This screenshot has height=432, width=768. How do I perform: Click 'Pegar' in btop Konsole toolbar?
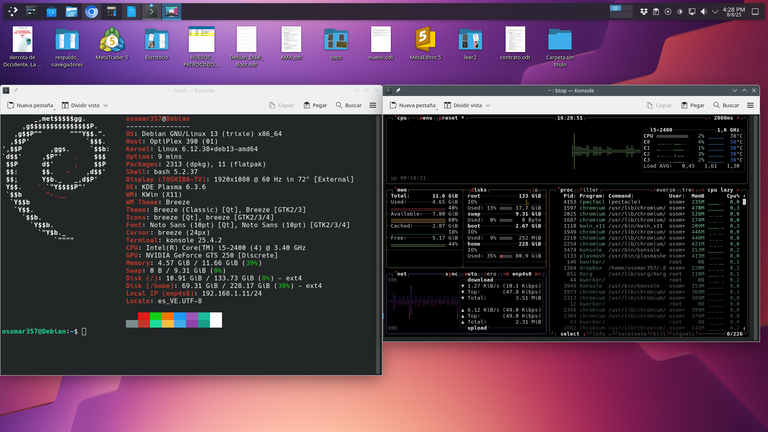[x=693, y=105]
